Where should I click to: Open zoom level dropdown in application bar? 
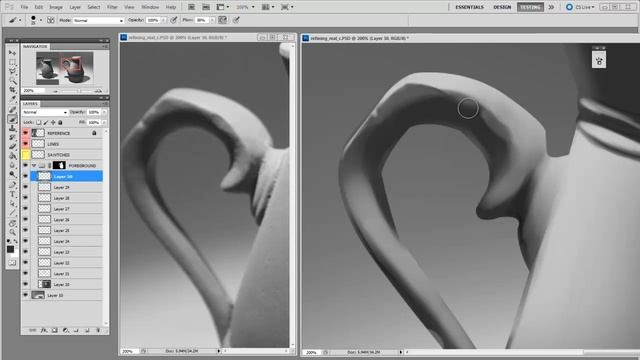point(245,7)
